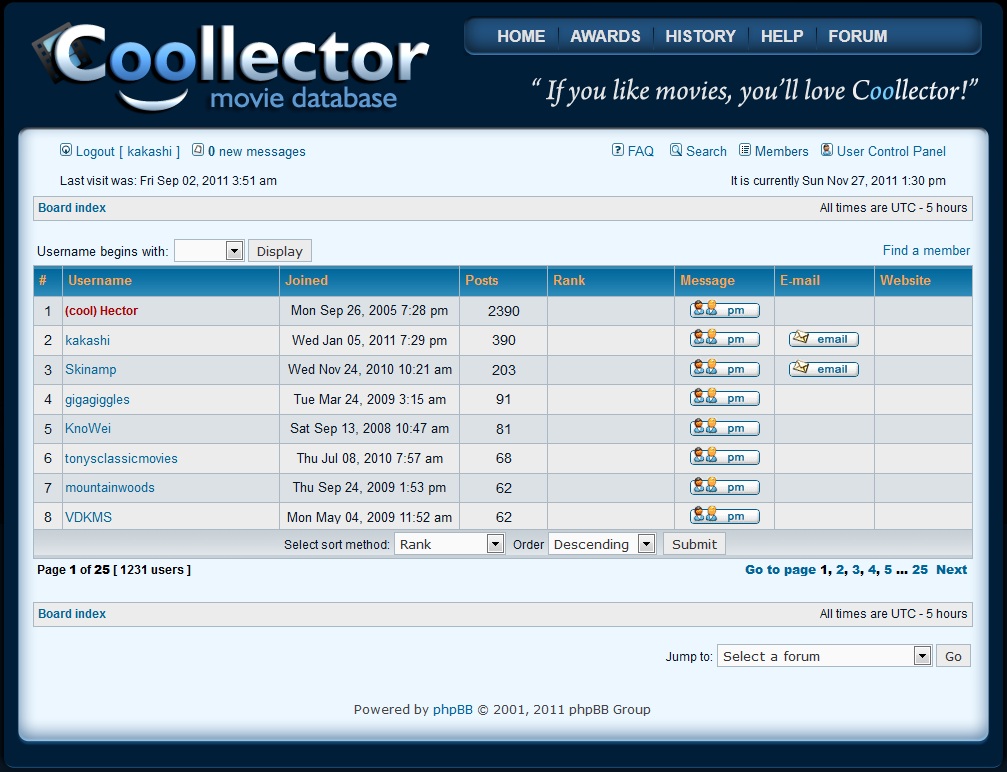
Task: Open the Skinamp profile
Action: click(x=91, y=370)
